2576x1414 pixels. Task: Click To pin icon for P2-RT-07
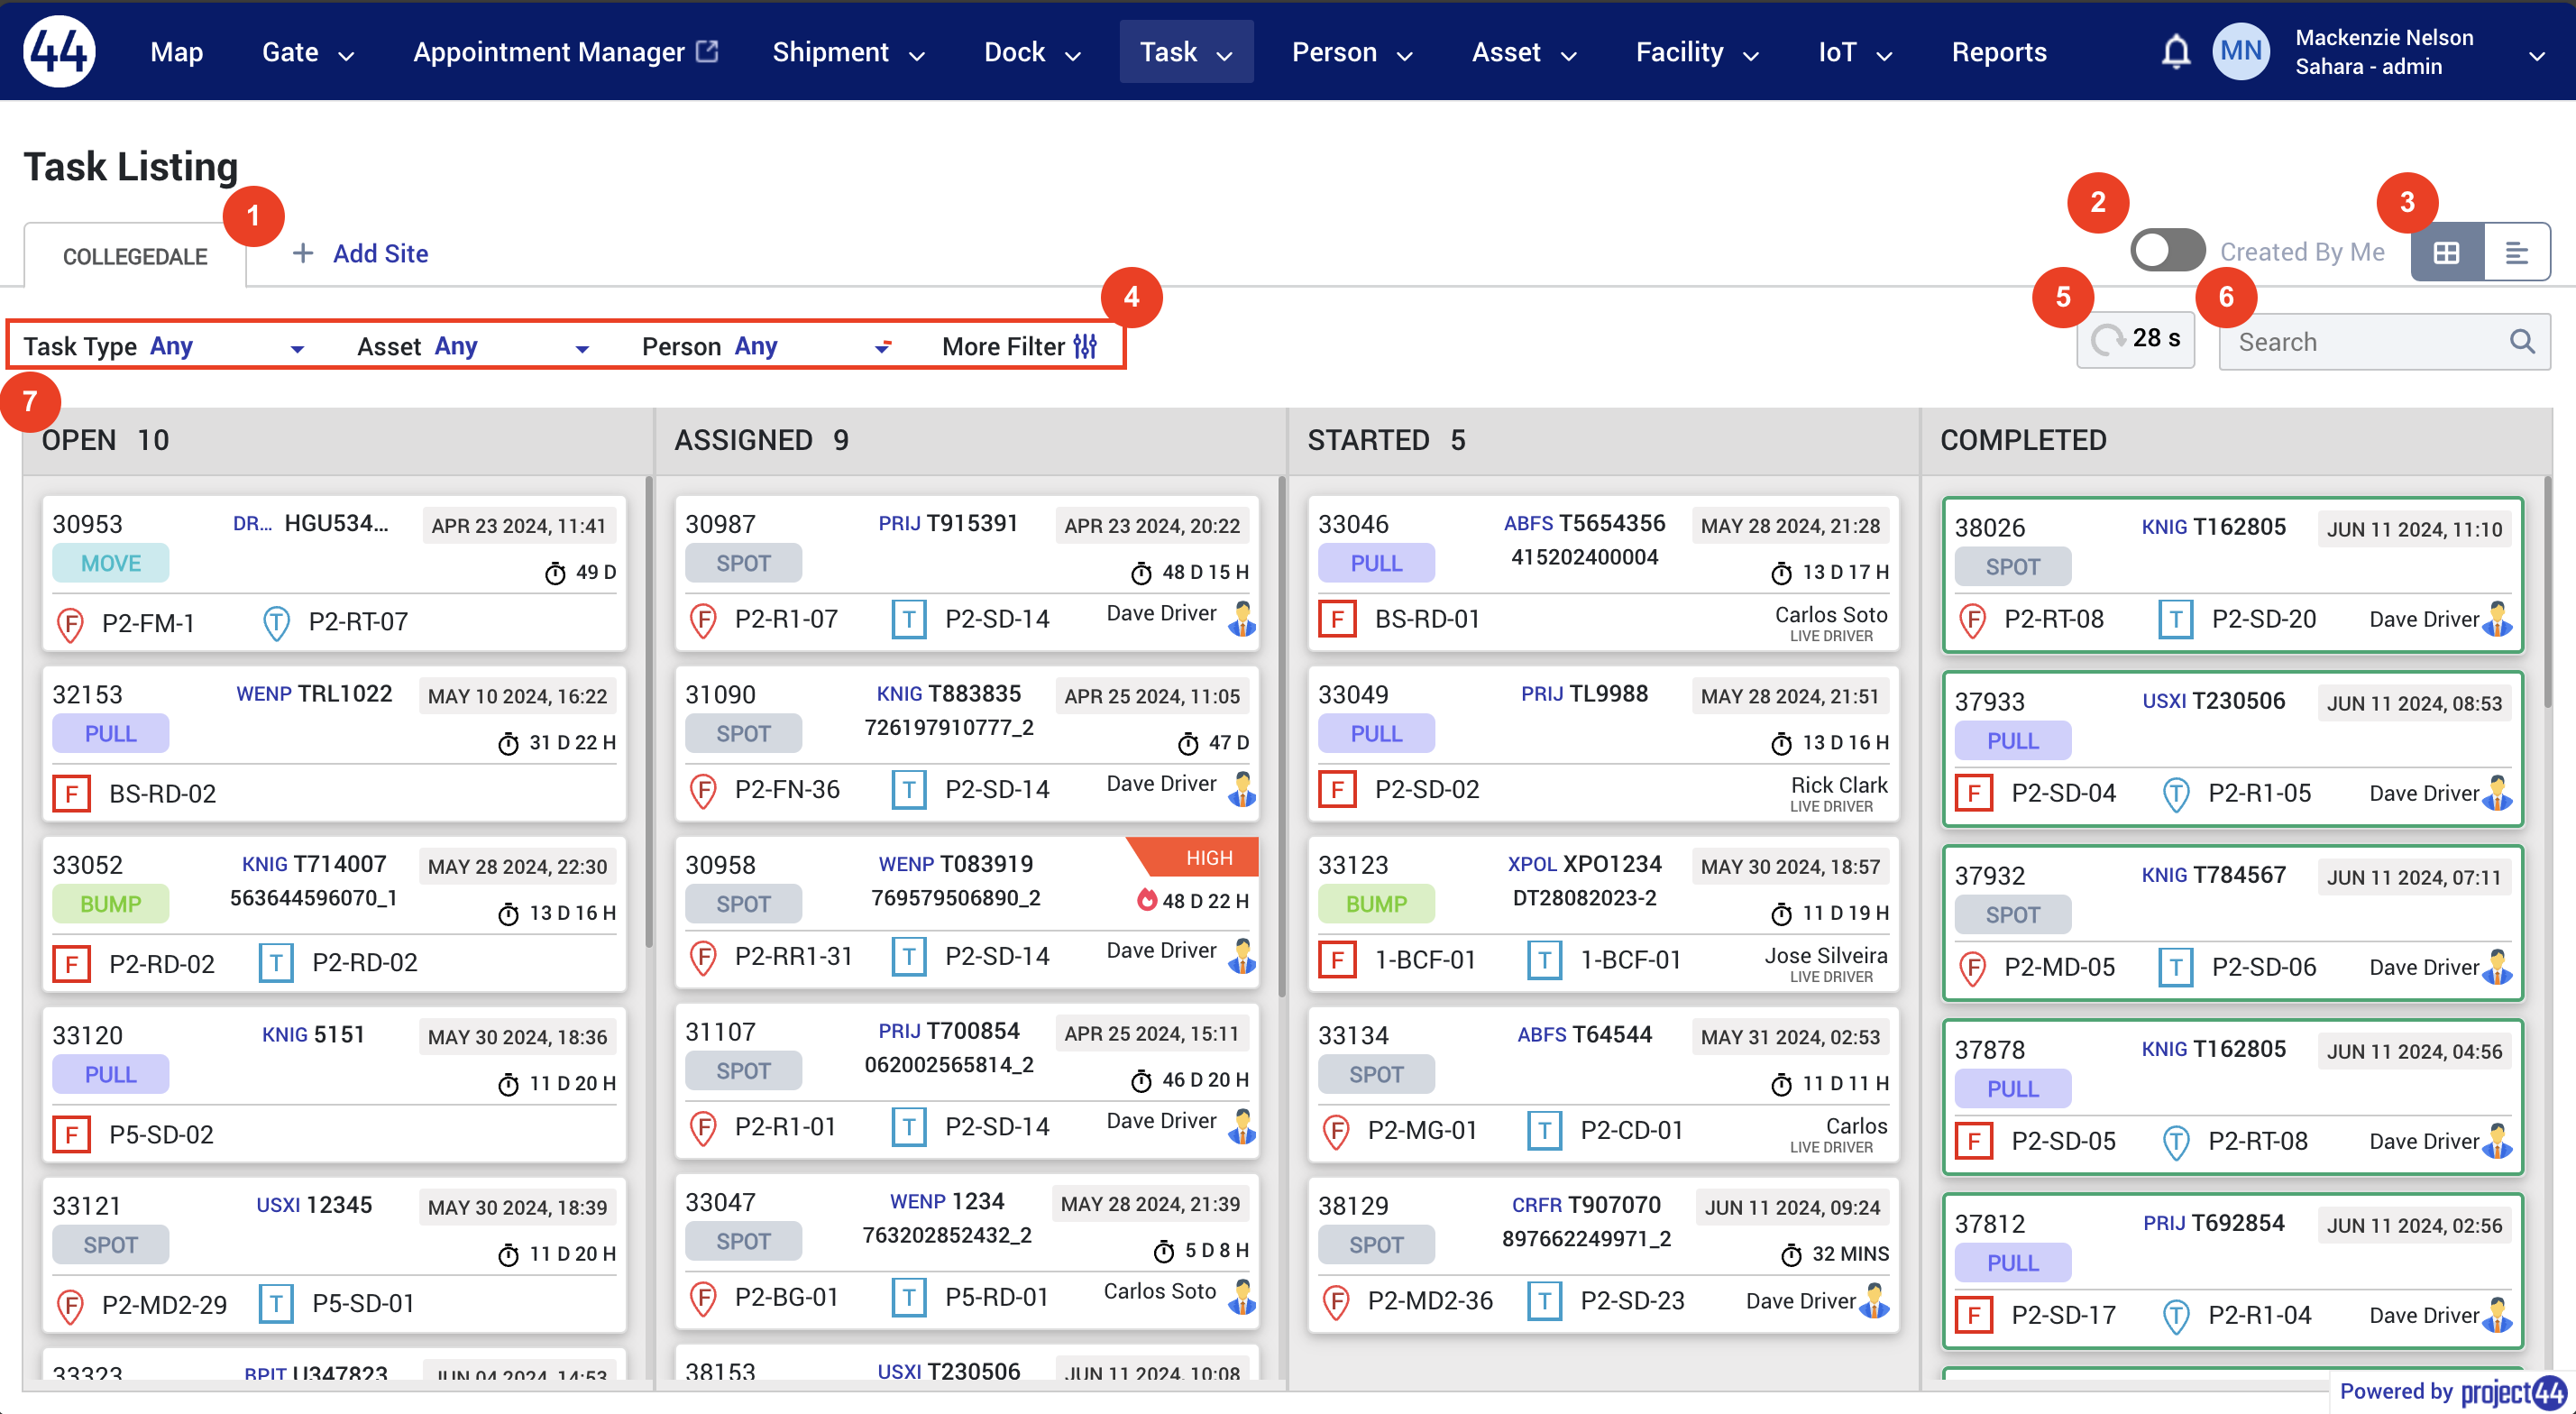pos(276,623)
